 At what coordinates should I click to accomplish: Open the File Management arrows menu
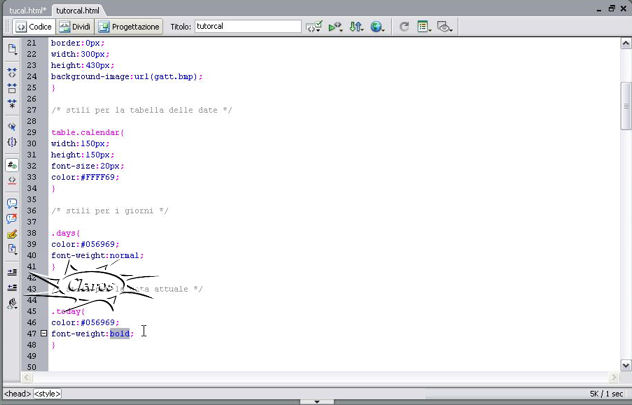[356, 27]
